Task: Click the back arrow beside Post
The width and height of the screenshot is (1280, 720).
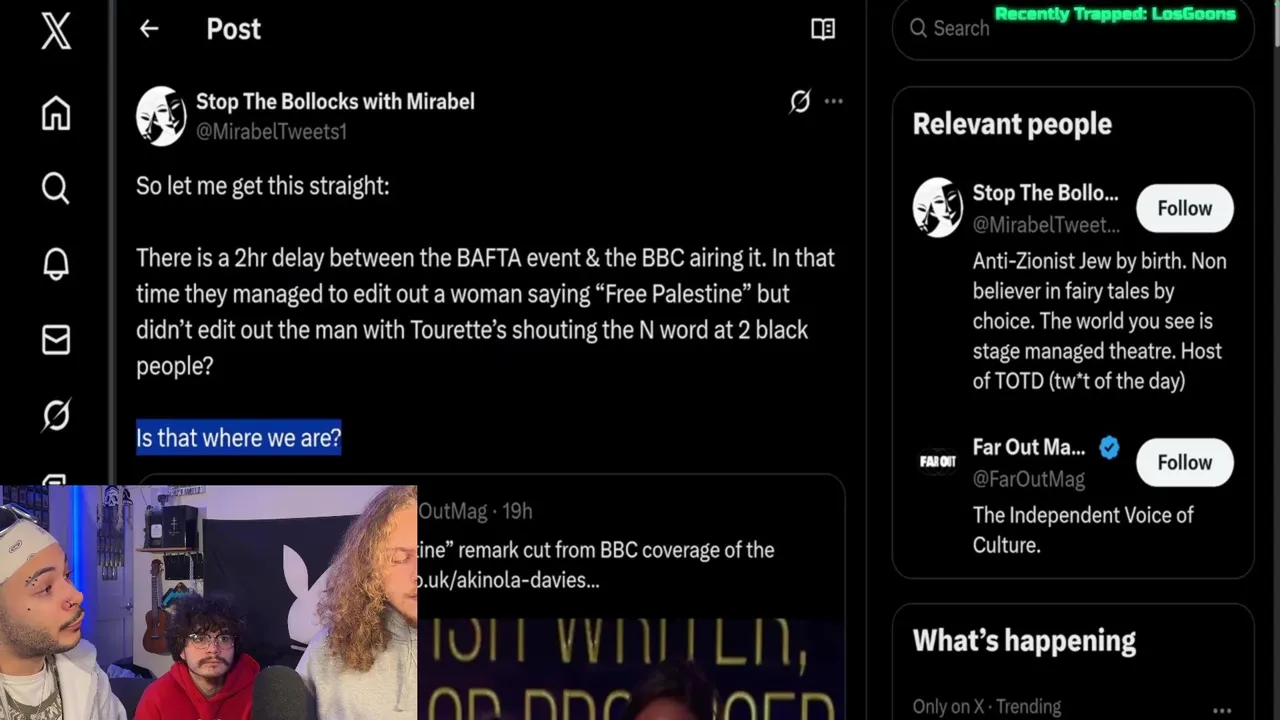Action: tap(149, 29)
